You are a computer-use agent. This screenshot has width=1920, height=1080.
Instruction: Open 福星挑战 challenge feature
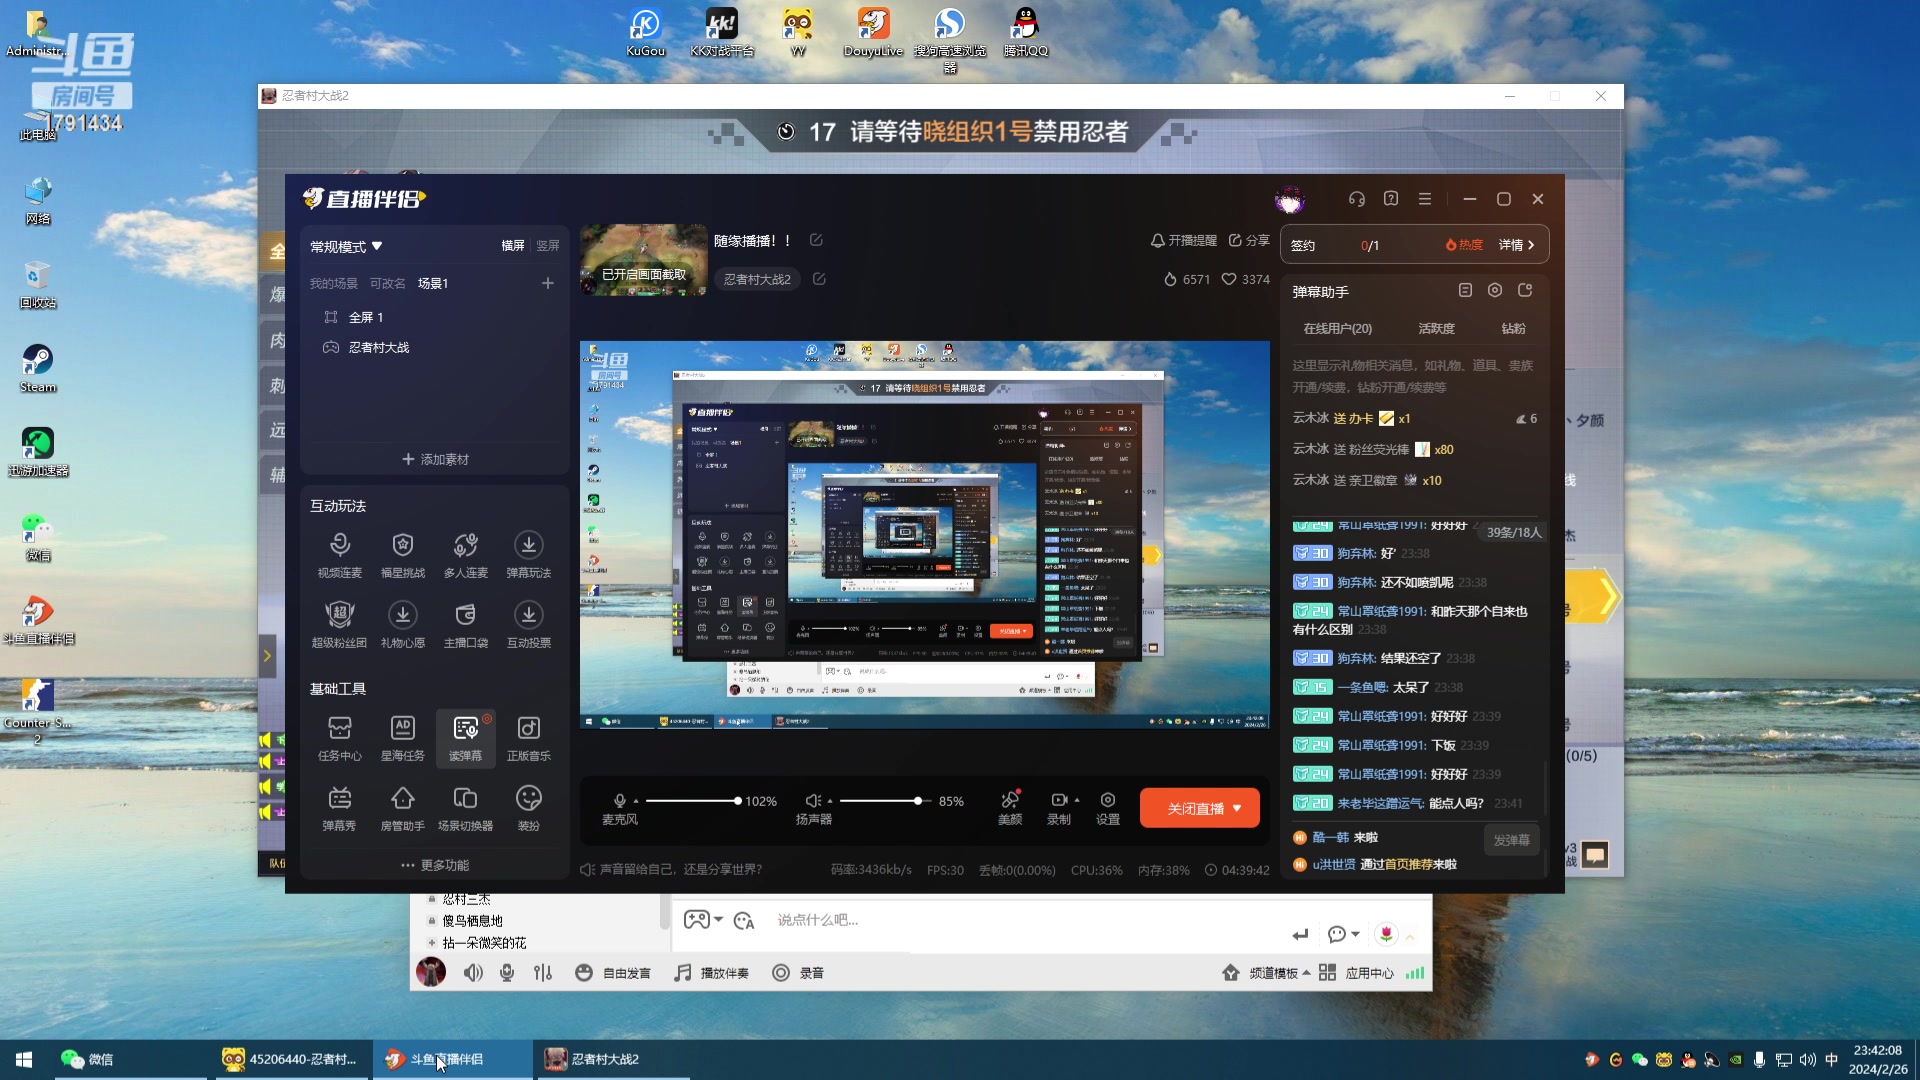[403, 555]
